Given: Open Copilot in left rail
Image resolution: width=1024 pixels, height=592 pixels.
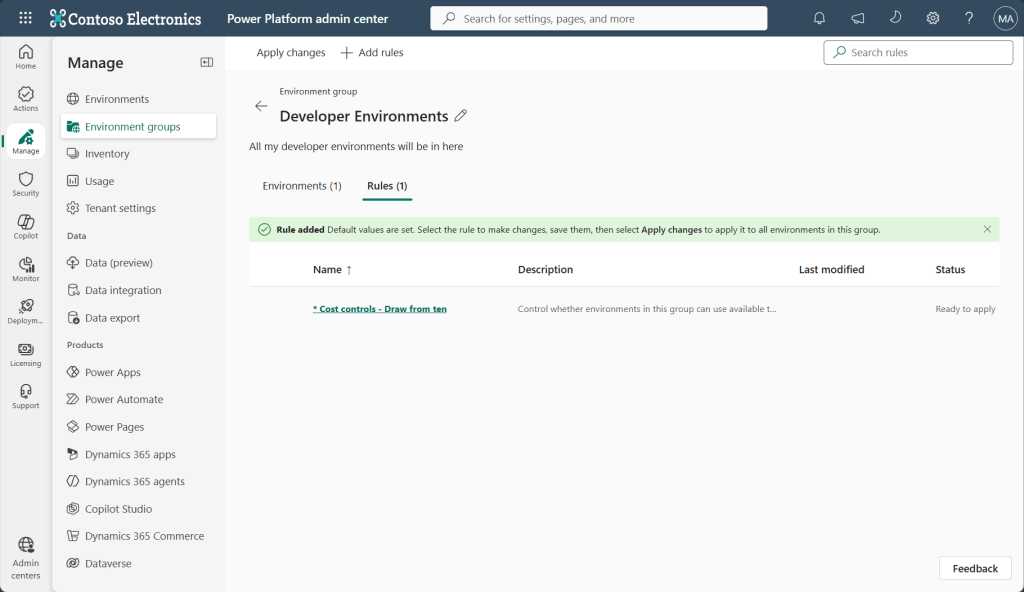Looking at the screenshot, I should click(25, 227).
